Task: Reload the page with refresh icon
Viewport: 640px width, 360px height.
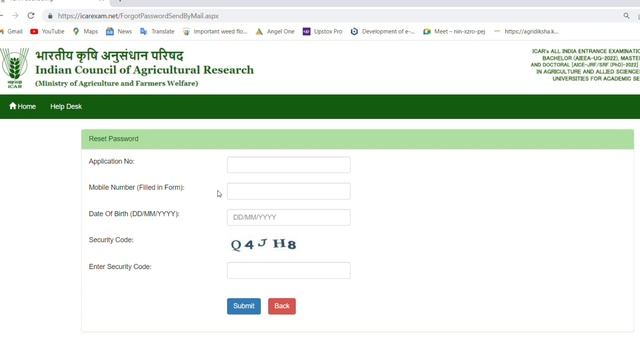Action: click(31, 16)
